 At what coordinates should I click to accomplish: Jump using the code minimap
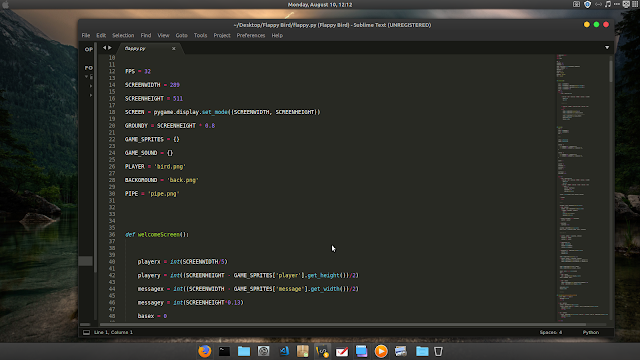tap(582, 188)
